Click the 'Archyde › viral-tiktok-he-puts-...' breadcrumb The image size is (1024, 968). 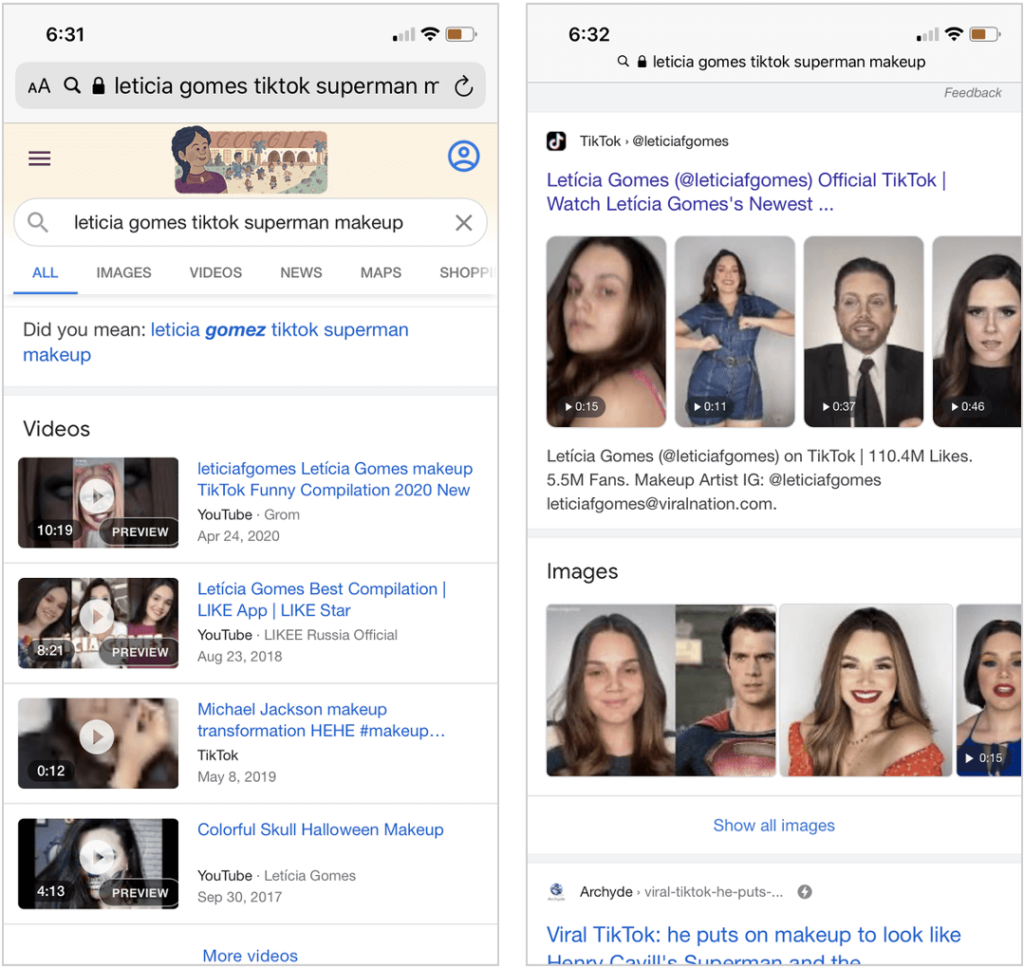pyautogui.click(x=681, y=892)
